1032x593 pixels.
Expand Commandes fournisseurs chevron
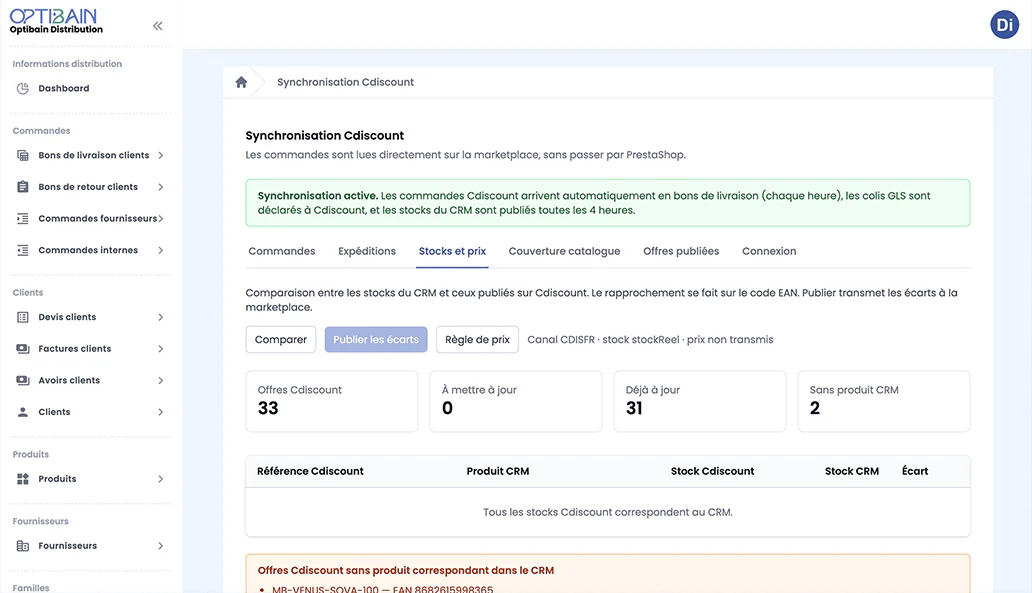pos(161,219)
